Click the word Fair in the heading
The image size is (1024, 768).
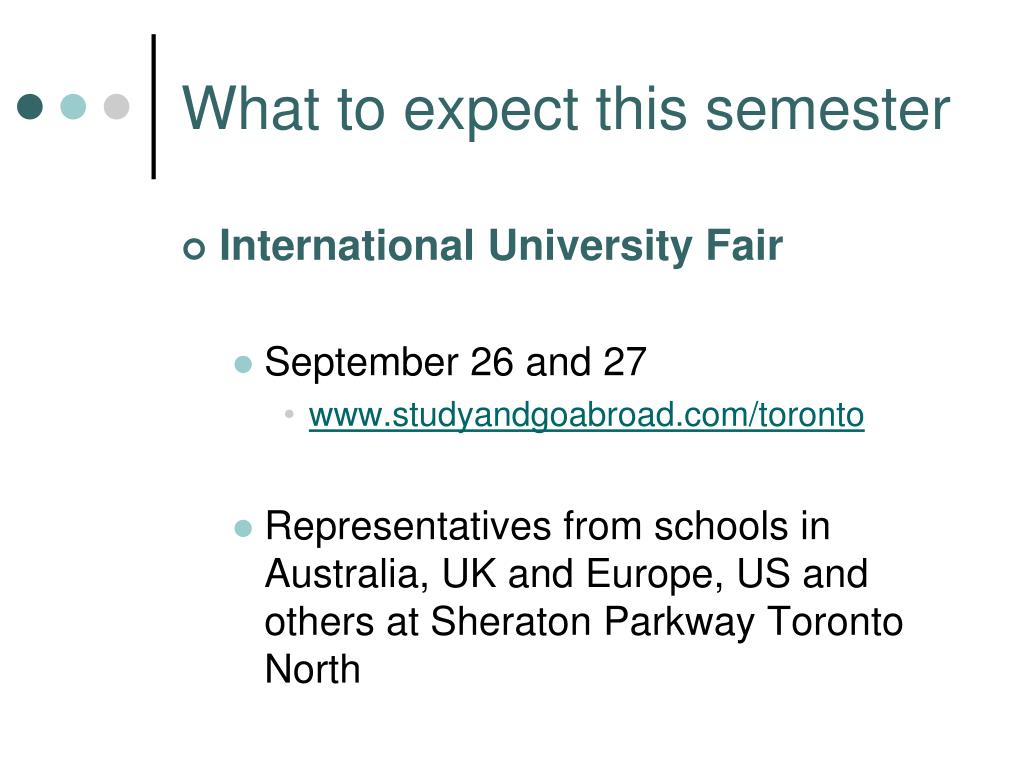(x=744, y=246)
